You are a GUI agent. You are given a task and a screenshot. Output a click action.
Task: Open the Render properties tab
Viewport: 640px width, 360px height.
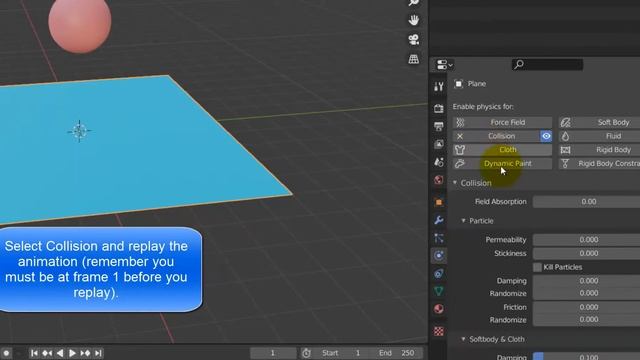[x=439, y=108]
